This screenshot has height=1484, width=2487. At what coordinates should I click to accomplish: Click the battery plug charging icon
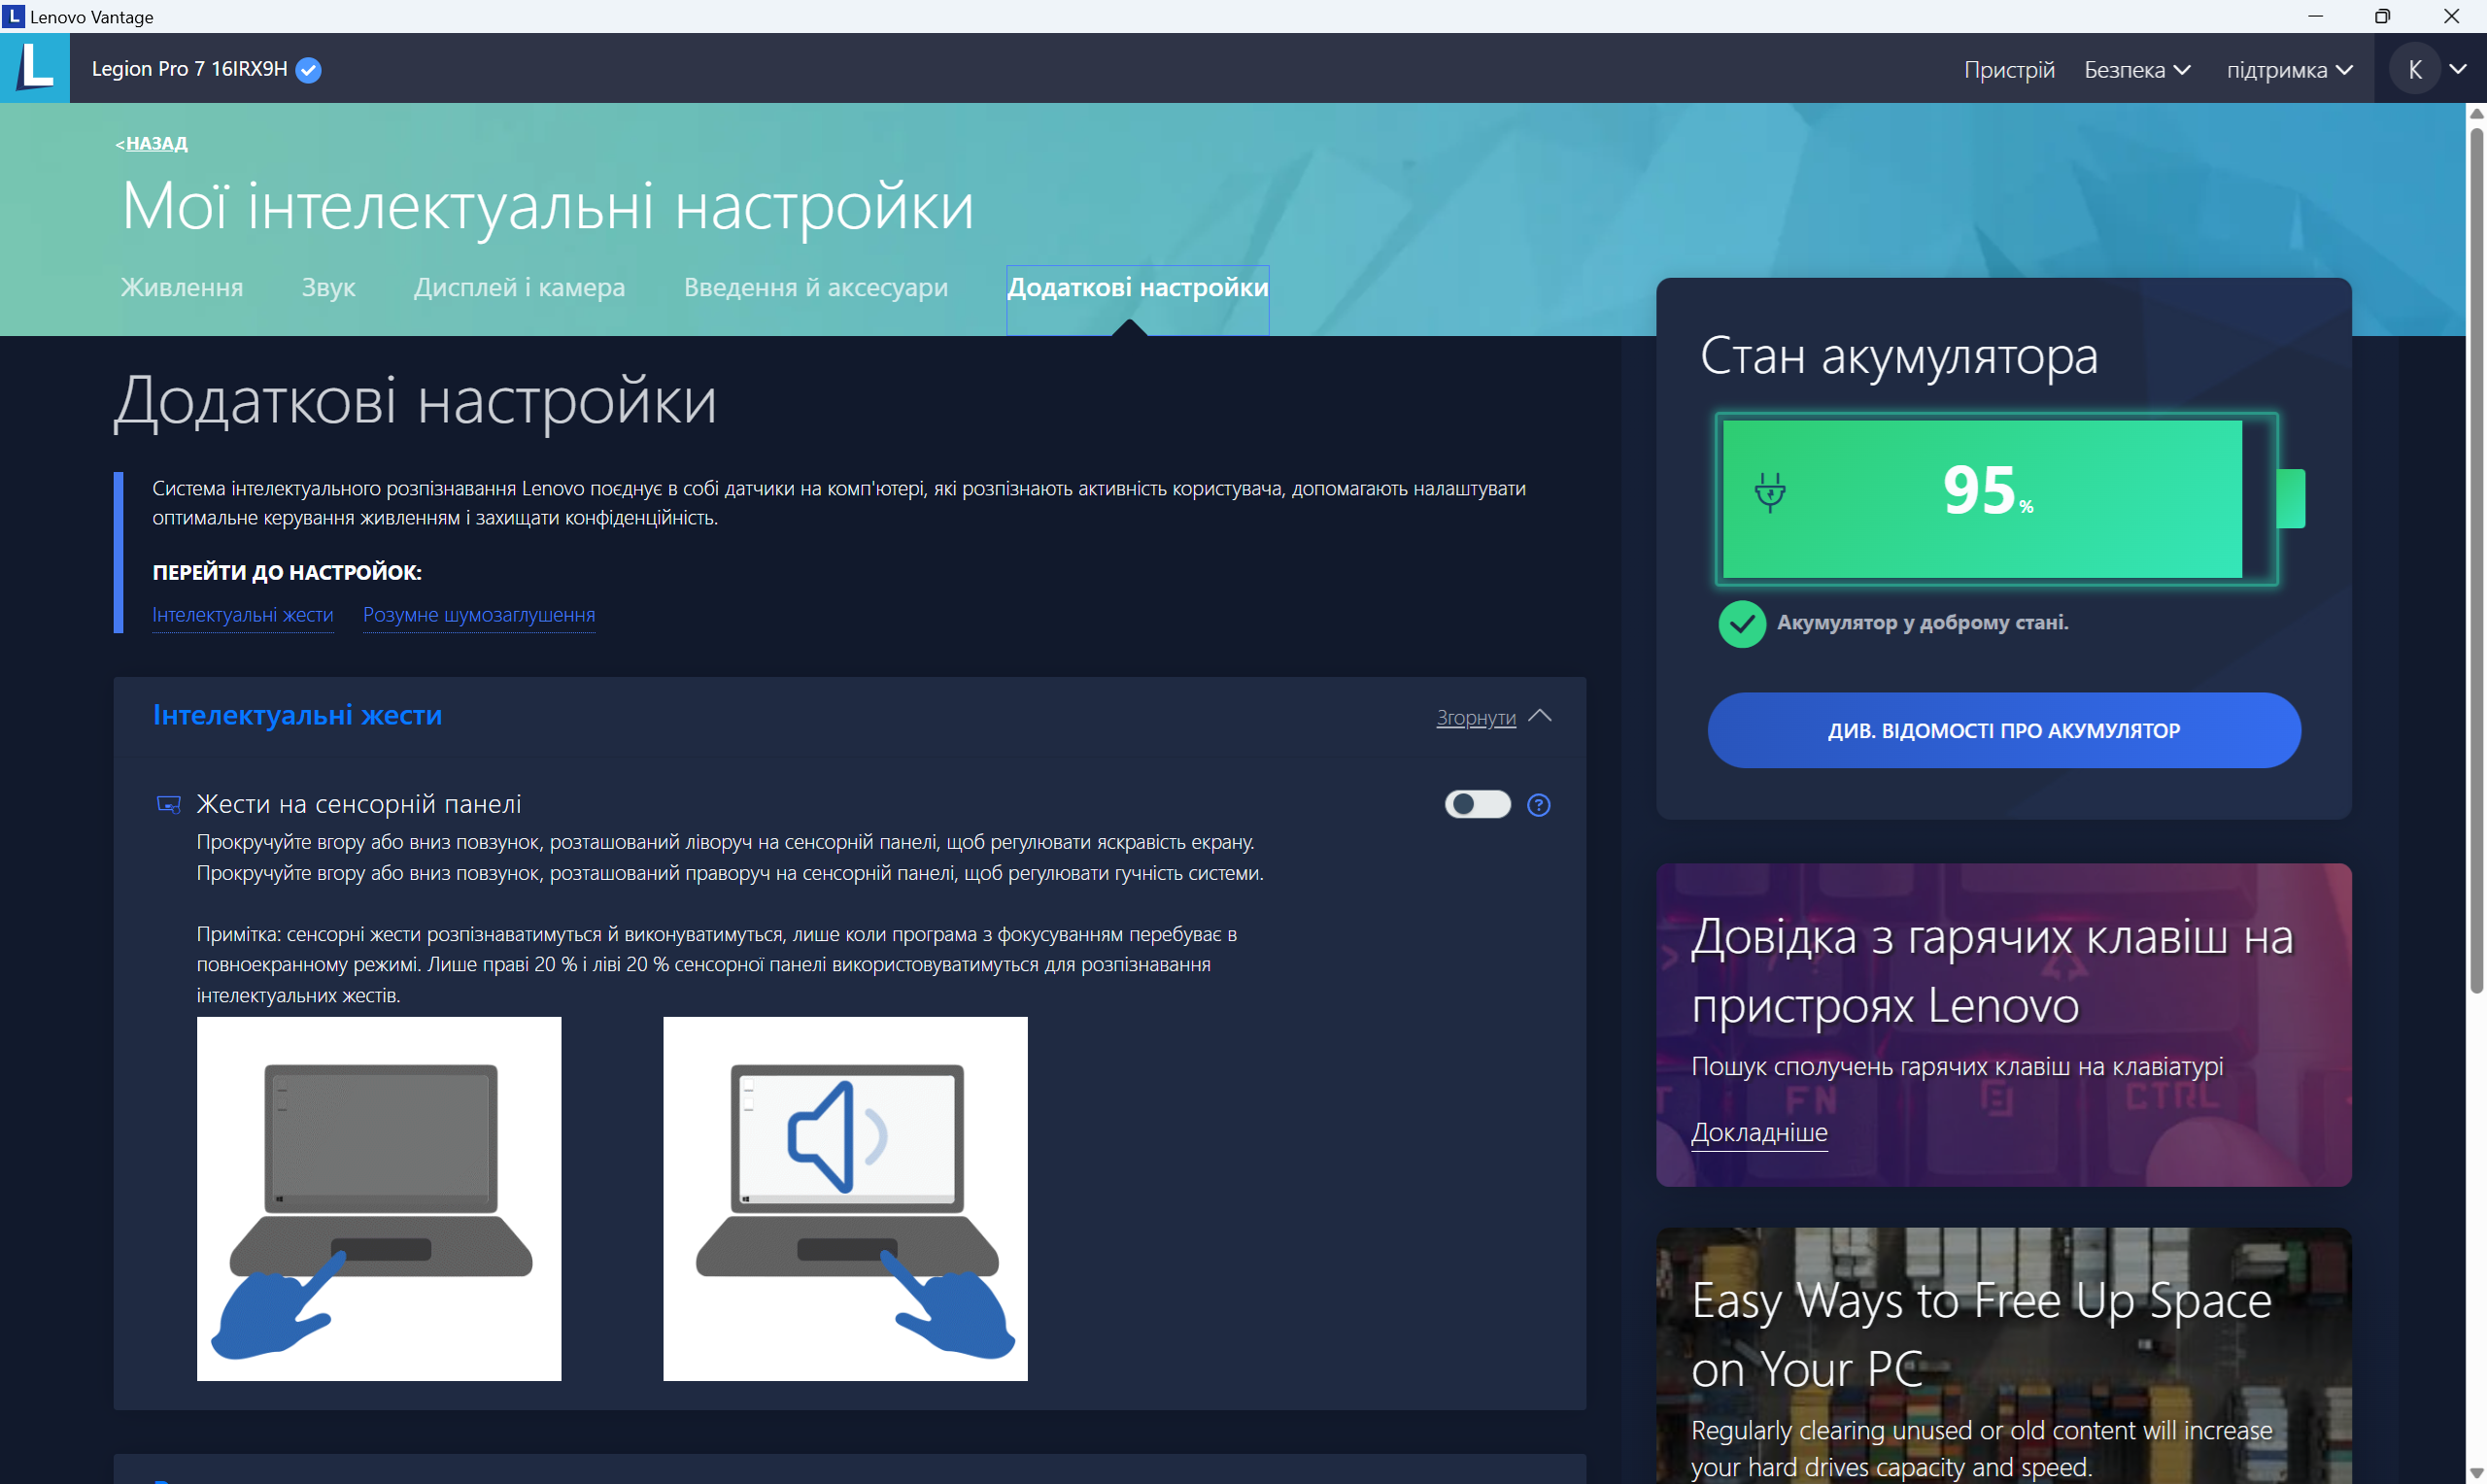tap(1770, 492)
